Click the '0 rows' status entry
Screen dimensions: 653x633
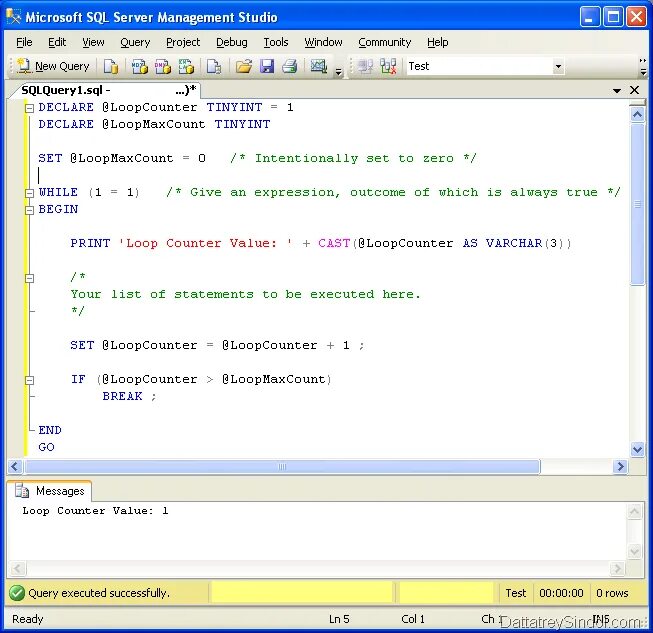[x=612, y=593]
